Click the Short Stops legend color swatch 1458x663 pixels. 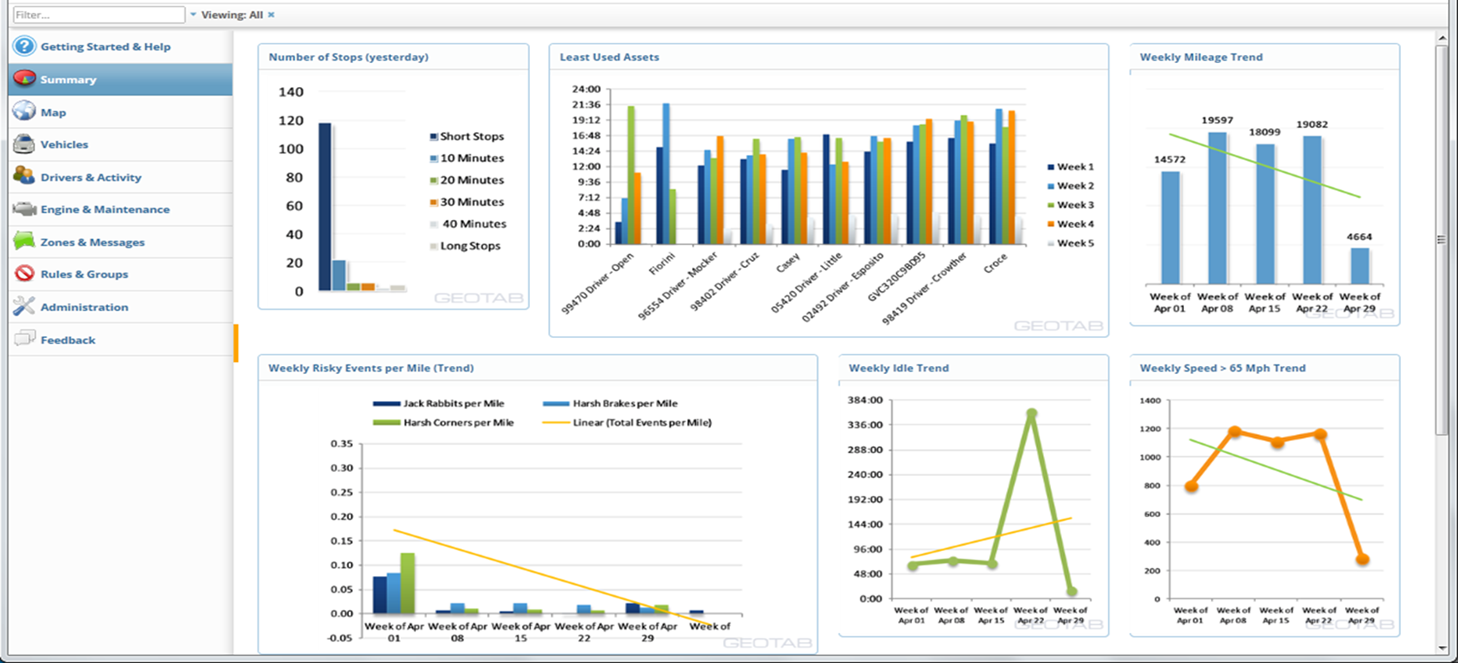(434, 137)
